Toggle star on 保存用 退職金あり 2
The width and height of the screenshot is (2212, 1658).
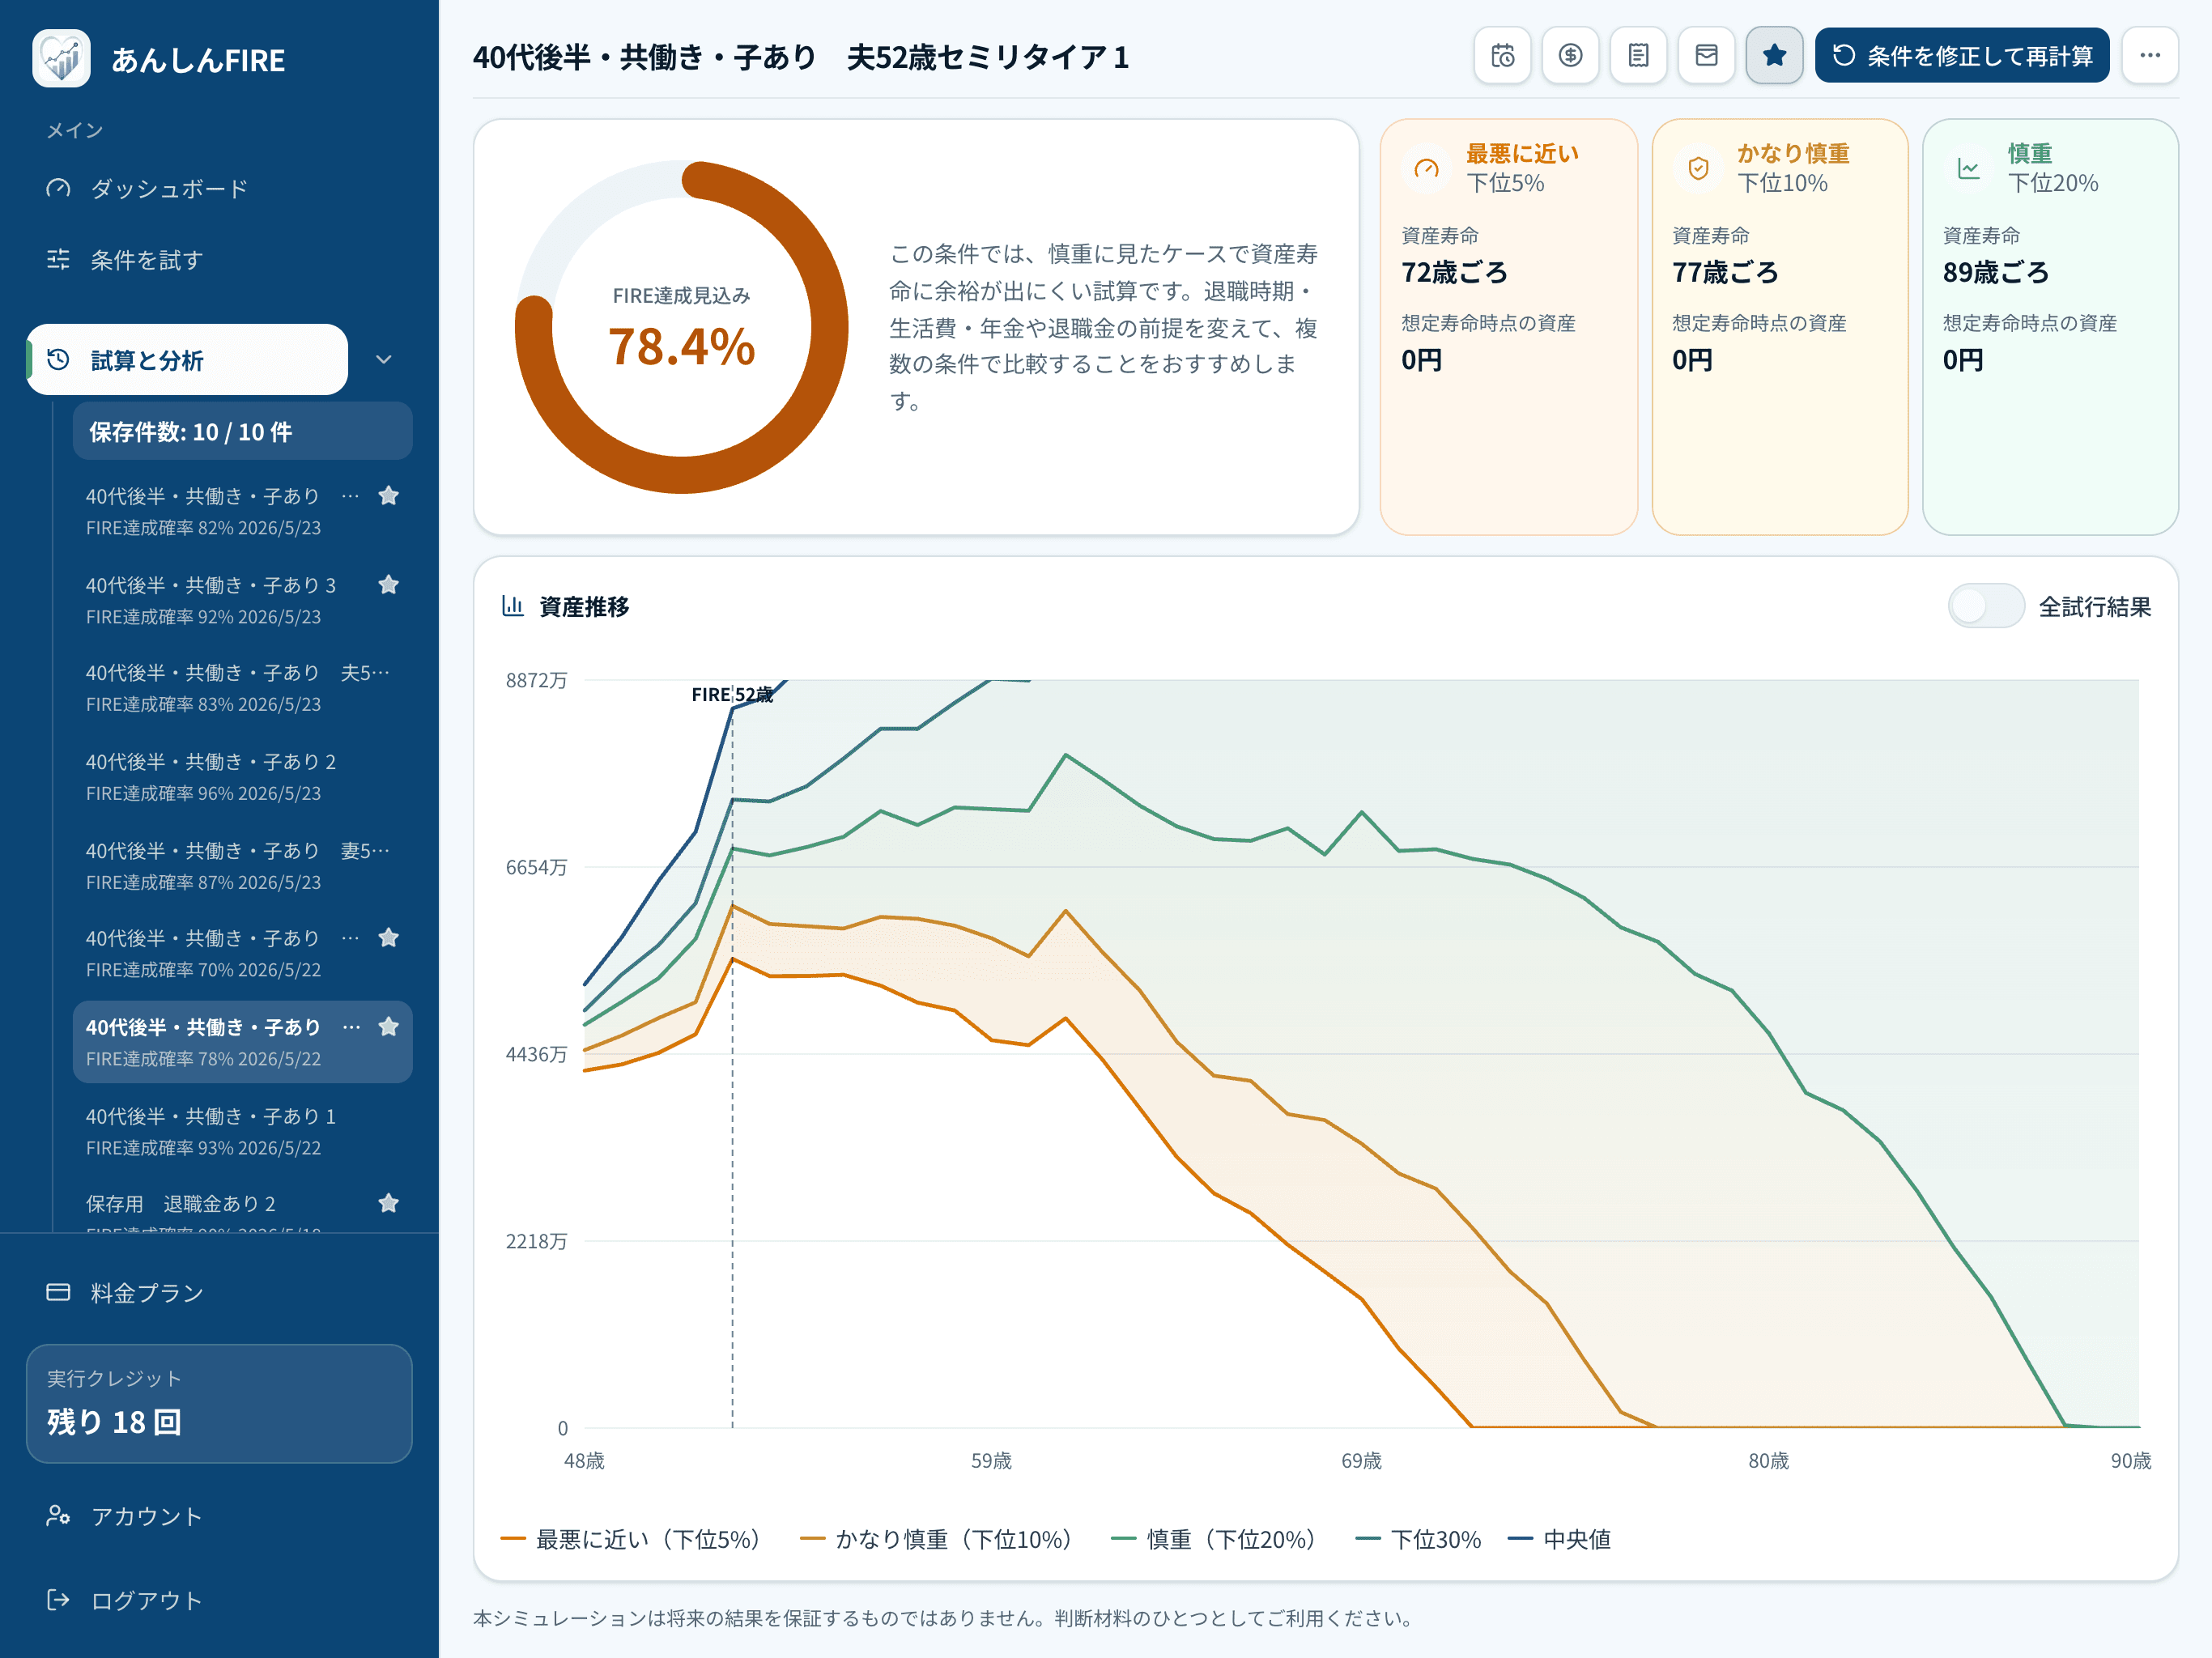[389, 1203]
